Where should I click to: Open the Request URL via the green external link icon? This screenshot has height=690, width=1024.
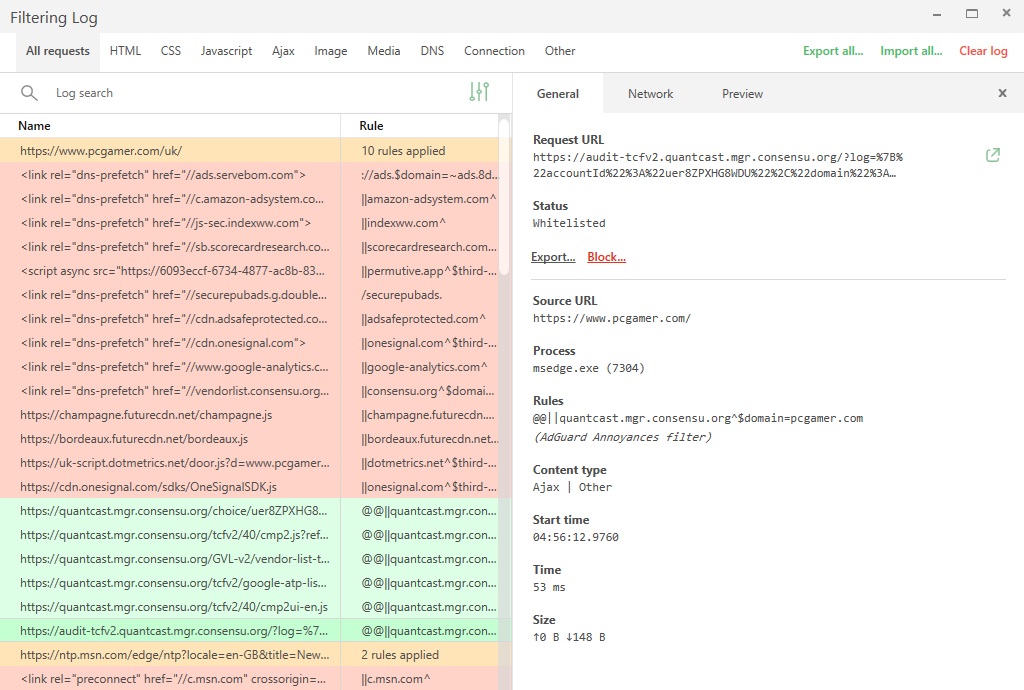click(992, 156)
